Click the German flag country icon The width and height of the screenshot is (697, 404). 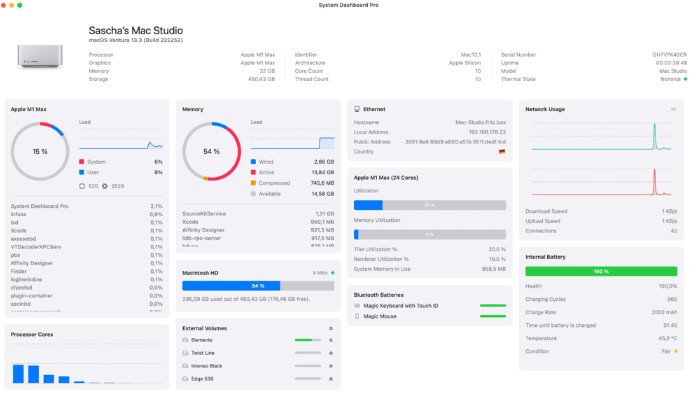(x=502, y=152)
